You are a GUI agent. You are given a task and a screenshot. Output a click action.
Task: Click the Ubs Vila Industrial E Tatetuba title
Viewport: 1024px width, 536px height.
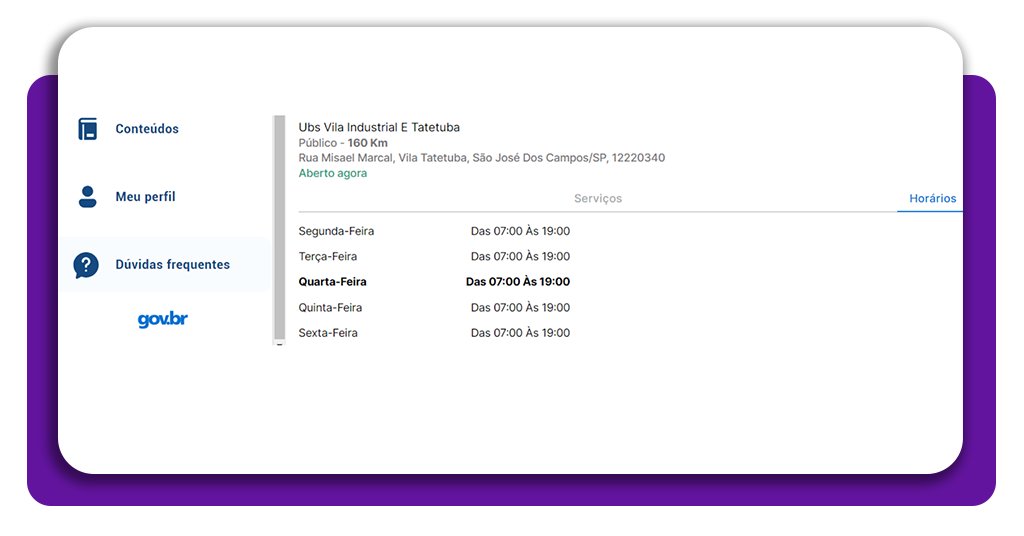point(379,127)
